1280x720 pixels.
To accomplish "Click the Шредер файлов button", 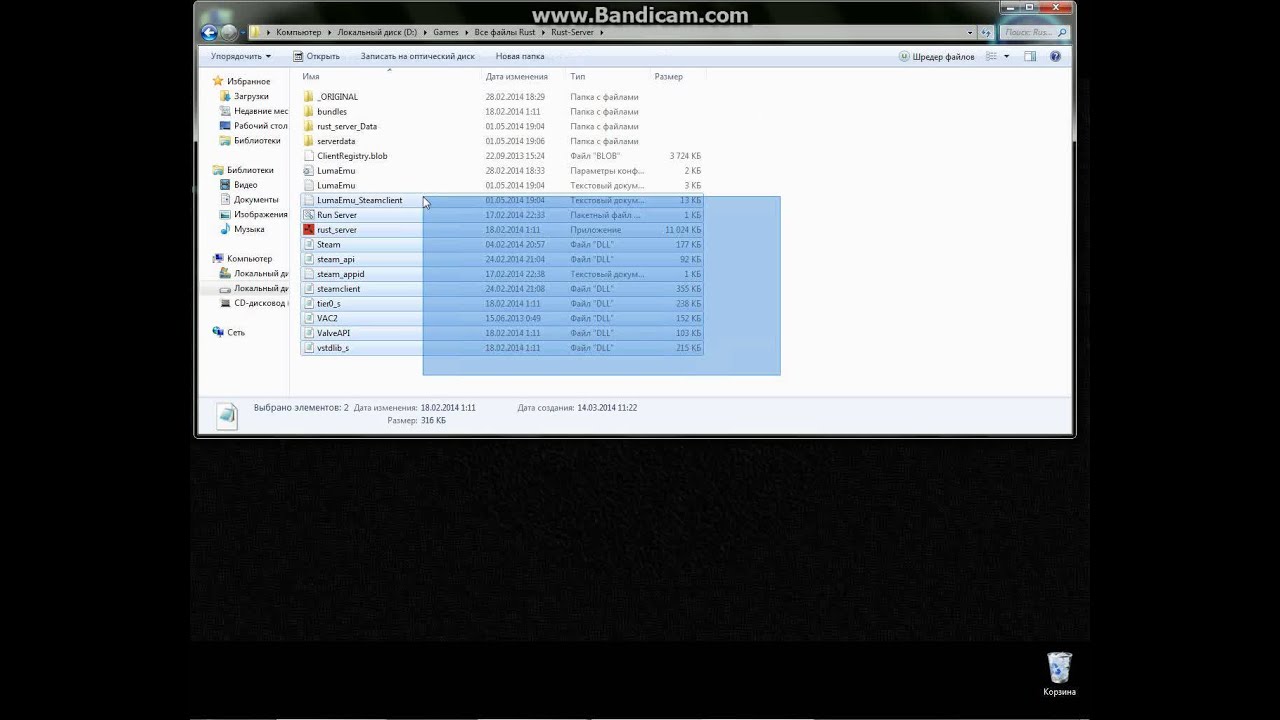I will pos(937,56).
